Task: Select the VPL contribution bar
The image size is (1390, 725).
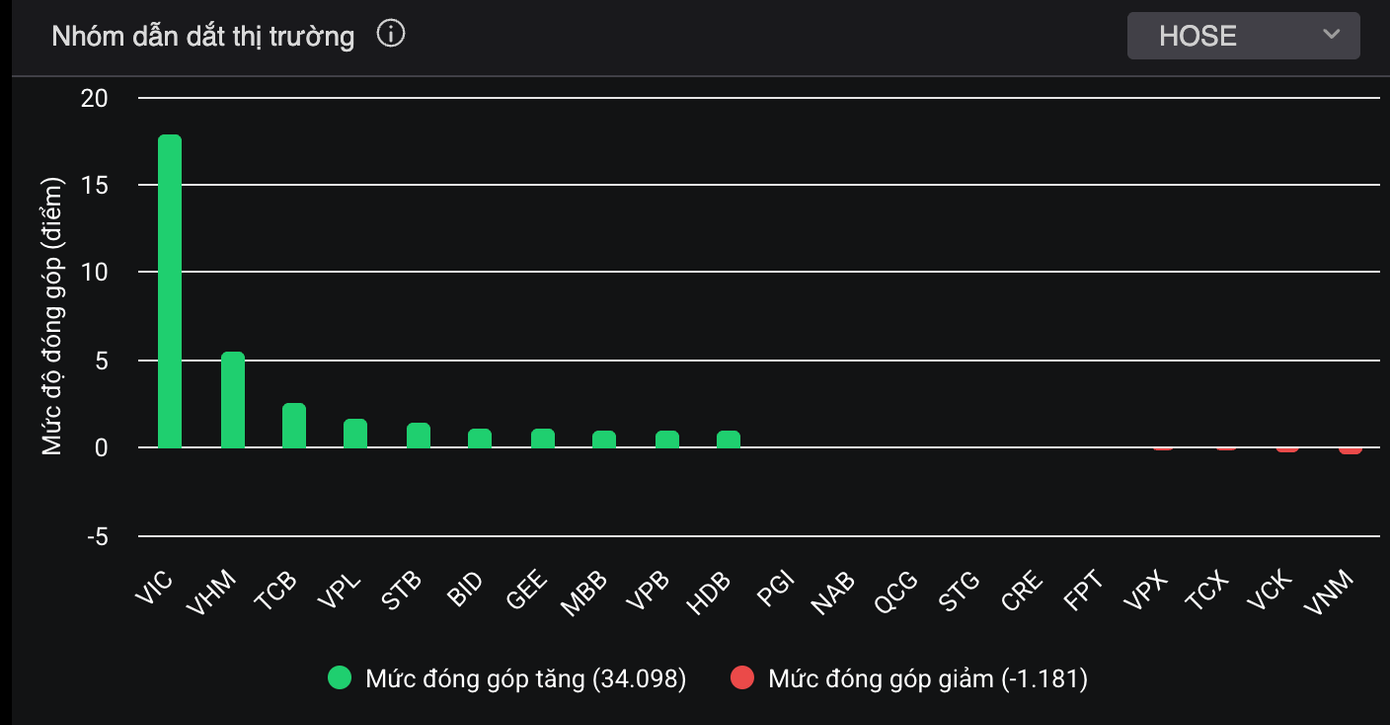Action: [x=355, y=433]
